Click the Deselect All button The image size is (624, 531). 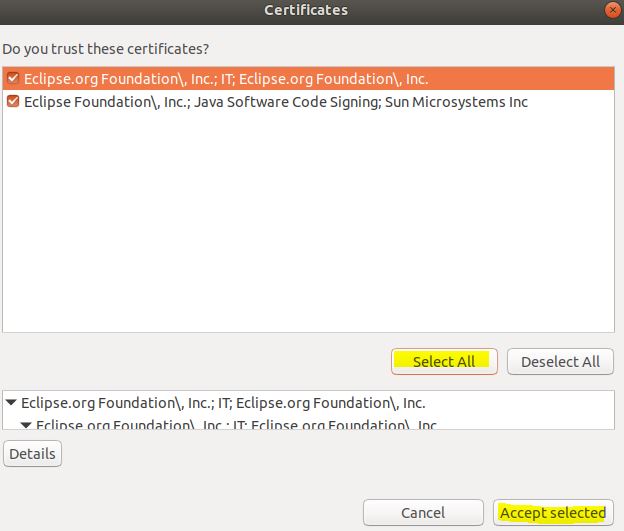coord(560,361)
